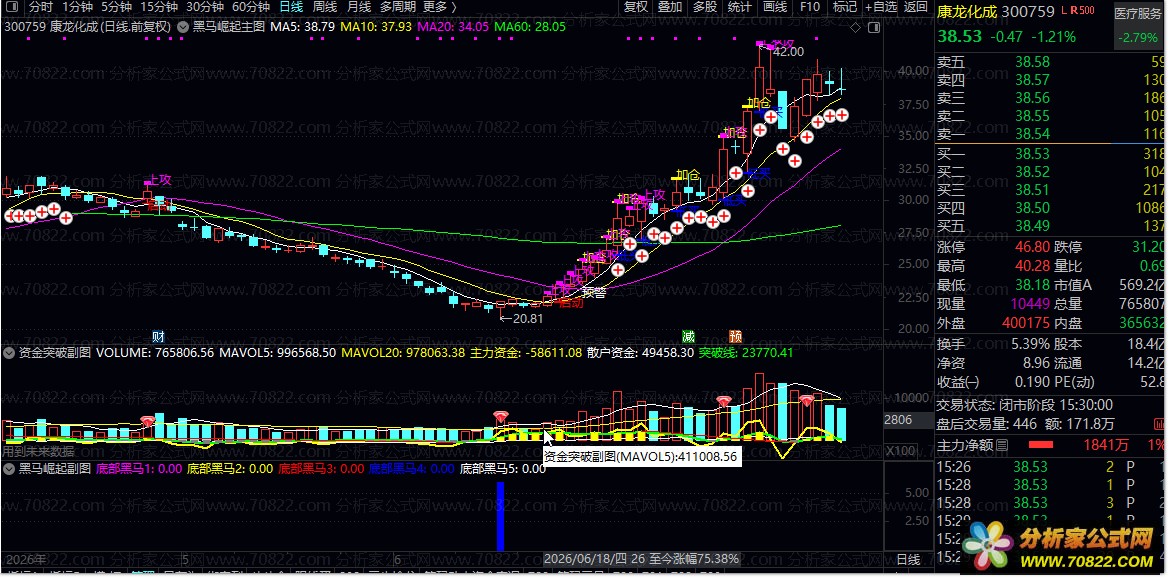Click the 统计 statistics button

point(739,7)
